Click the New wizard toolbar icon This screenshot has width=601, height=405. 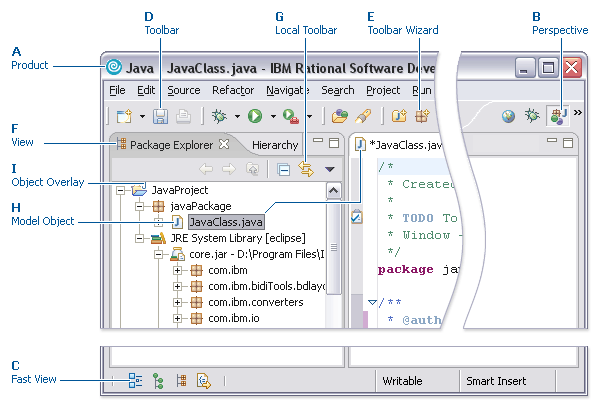click(124, 116)
